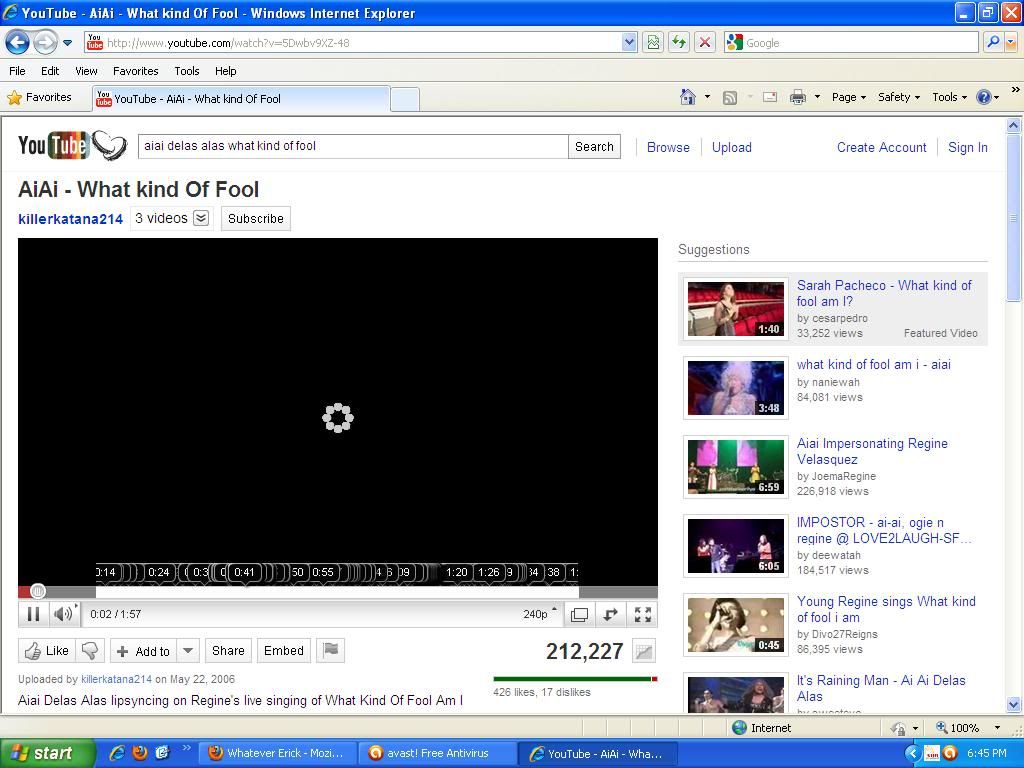Click the Refresh page icon
Viewport: 1024px width, 768px height.
point(679,43)
